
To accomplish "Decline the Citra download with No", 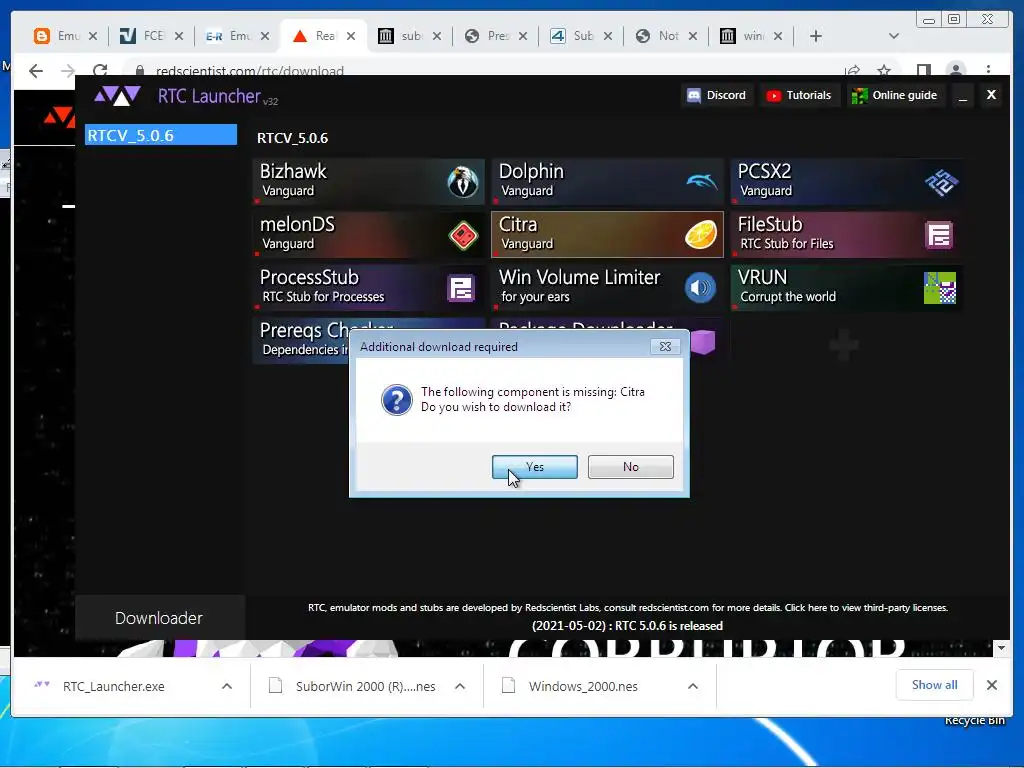I will (x=630, y=467).
